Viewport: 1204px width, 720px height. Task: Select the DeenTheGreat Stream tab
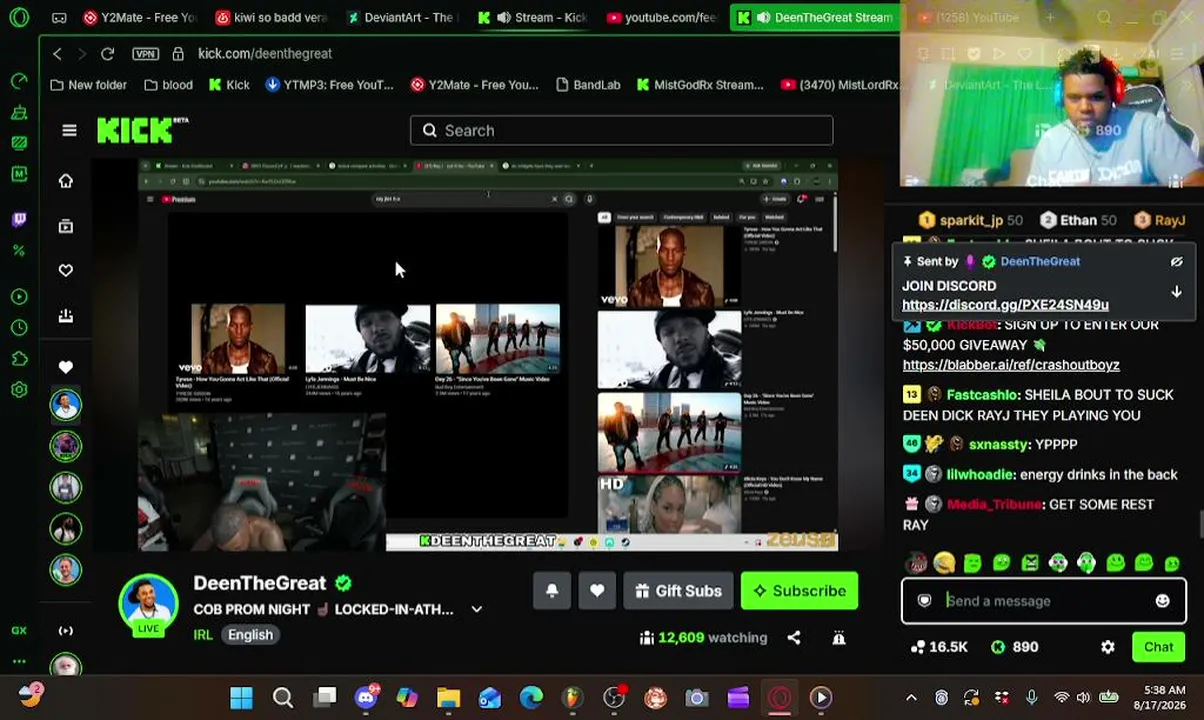814,17
